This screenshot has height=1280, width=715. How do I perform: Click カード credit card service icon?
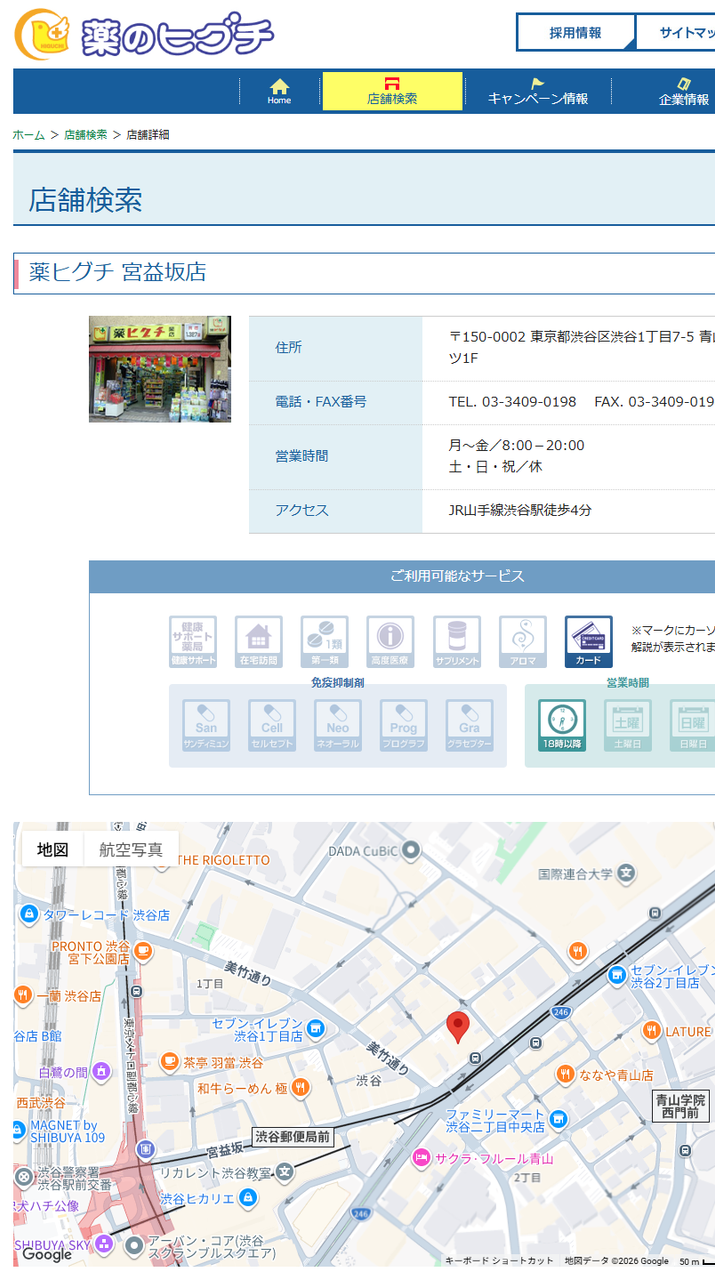589,642
